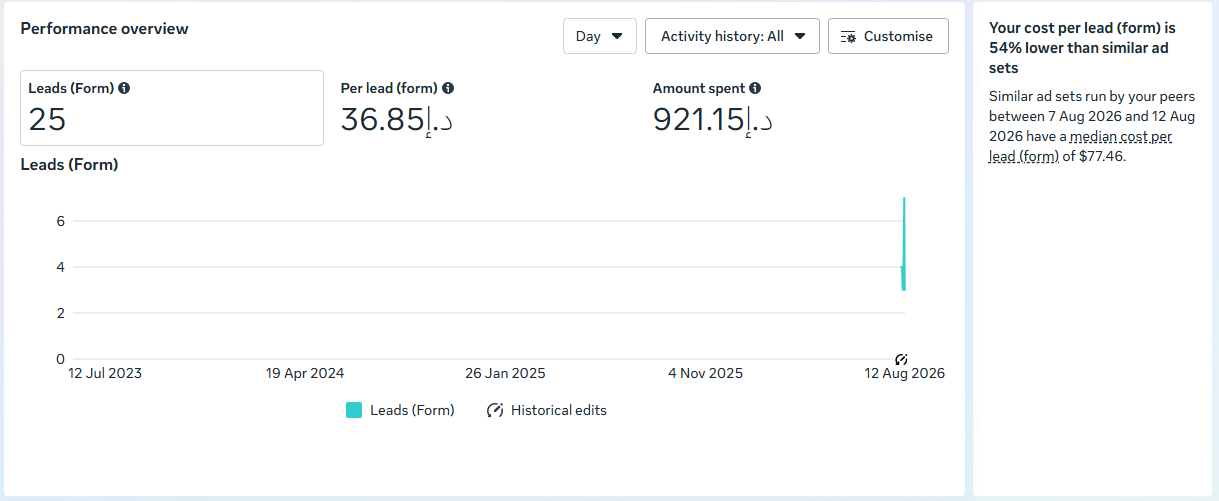
Task: Click info icon beside Per lead (form)
Action: (x=448, y=88)
